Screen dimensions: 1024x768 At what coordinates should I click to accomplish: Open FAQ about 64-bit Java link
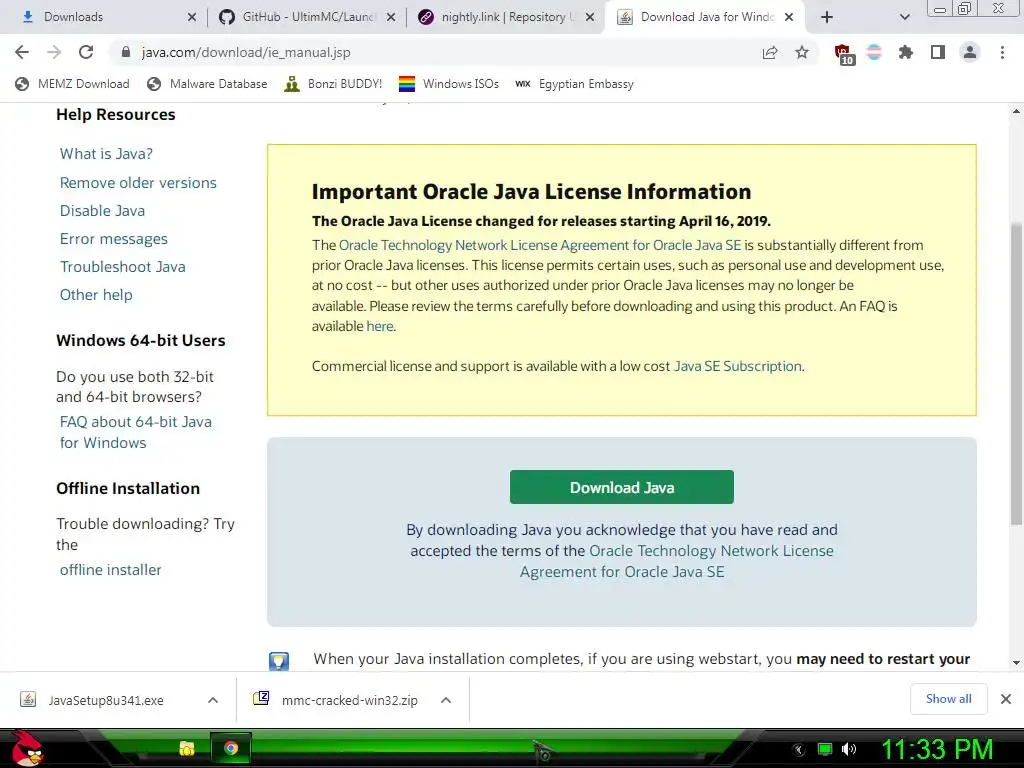click(135, 432)
